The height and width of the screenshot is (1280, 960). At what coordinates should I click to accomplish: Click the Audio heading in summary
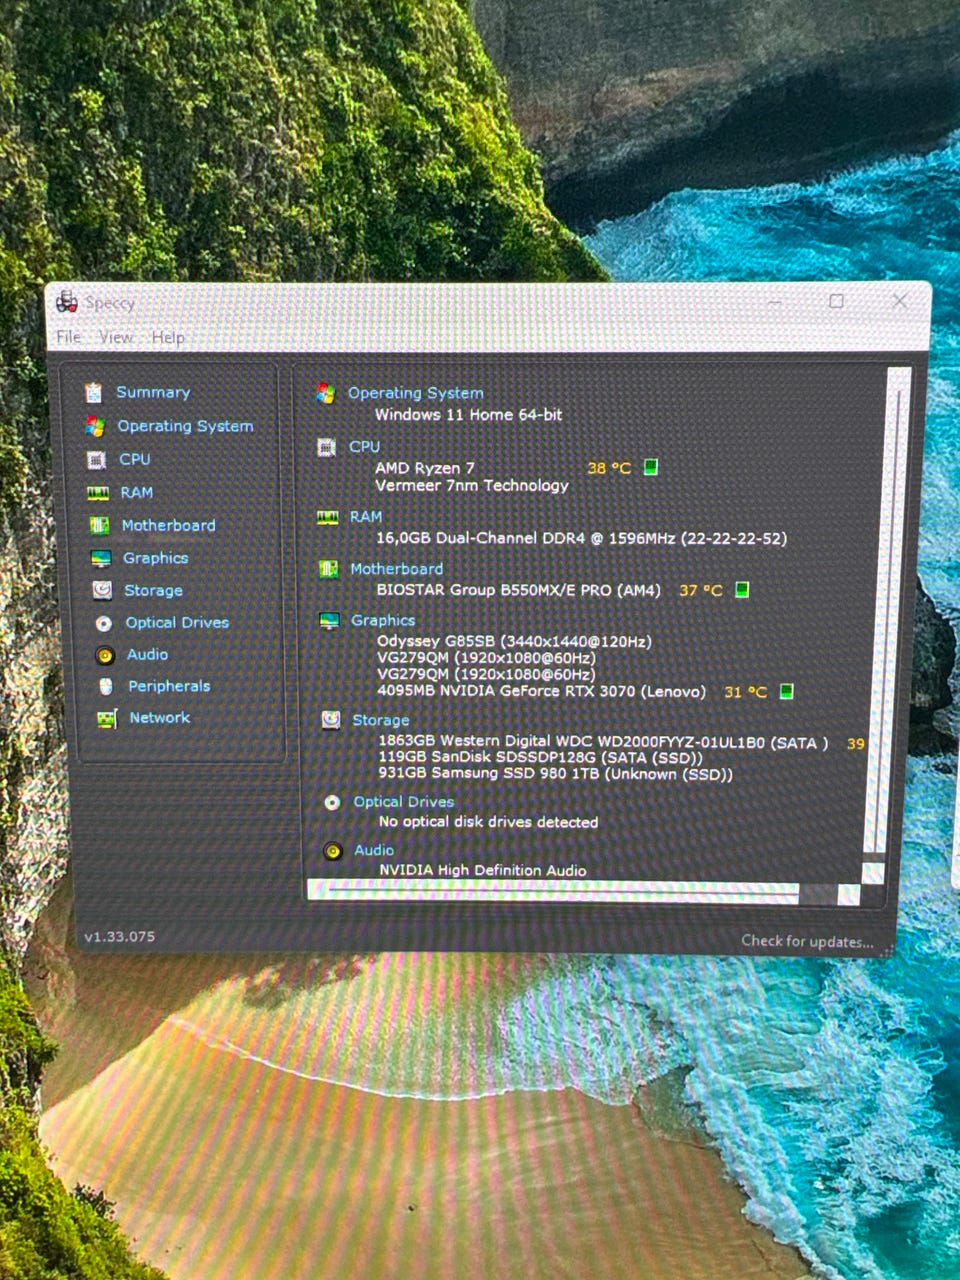[374, 850]
